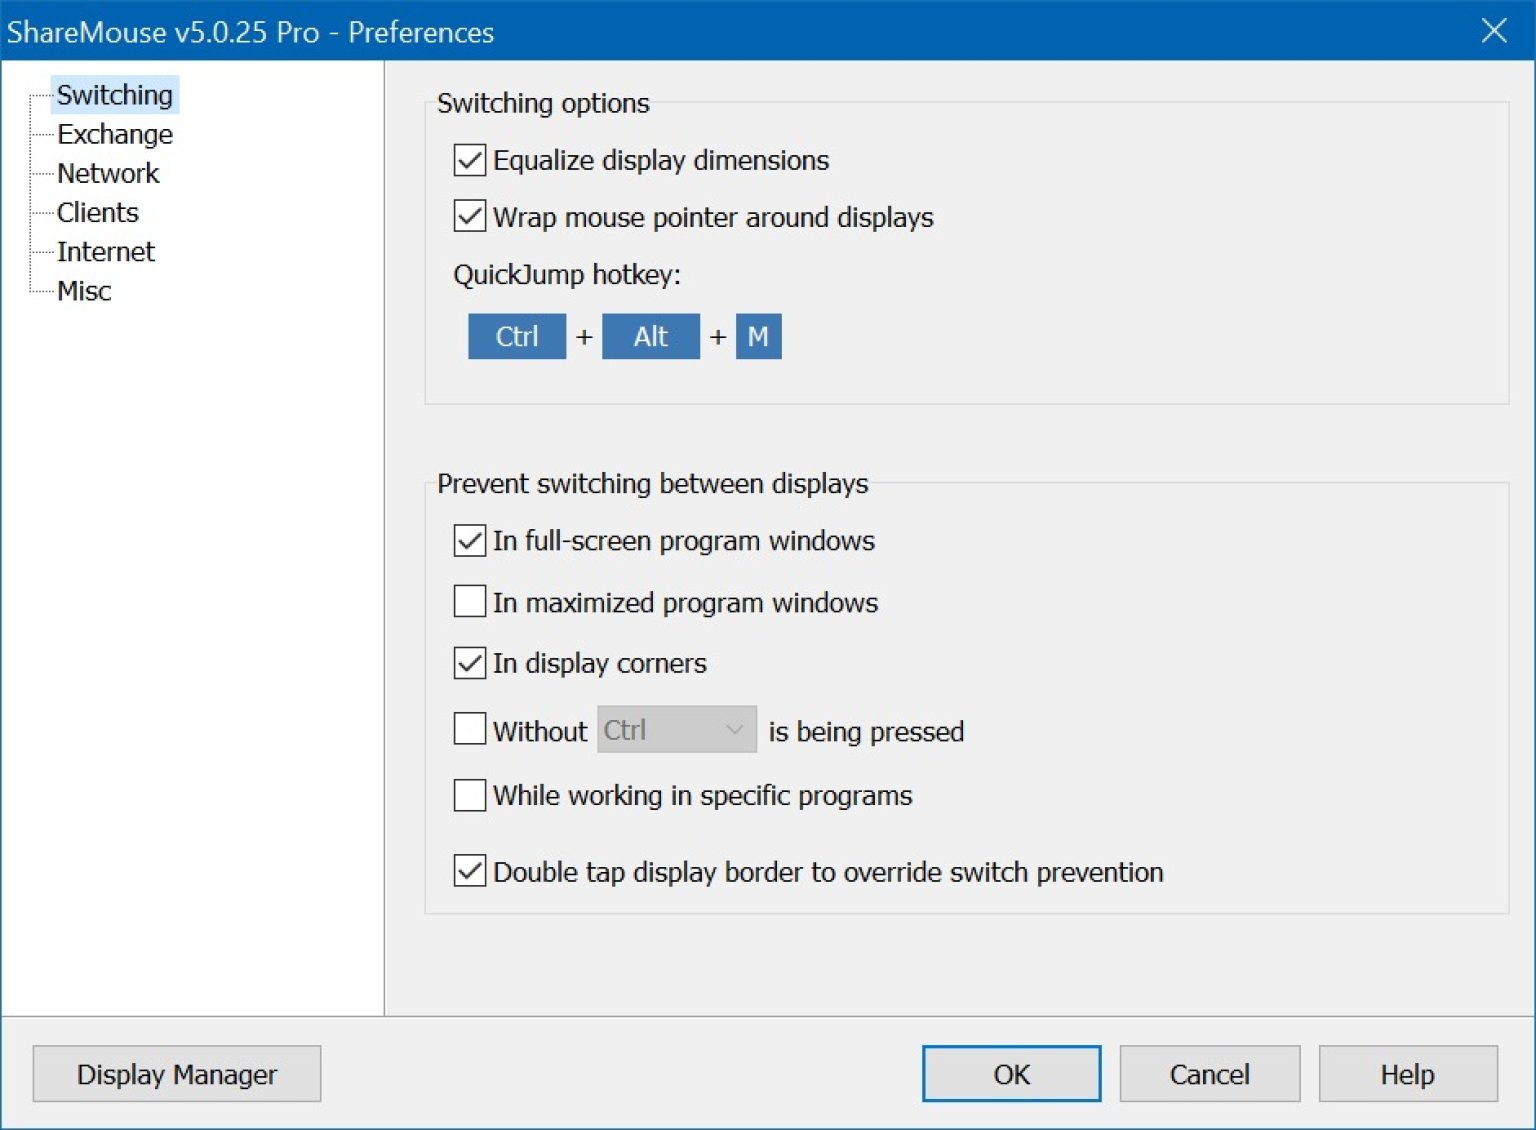The image size is (1536, 1130).
Task: Disable Double tap display border override
Action: click(468, 871)
